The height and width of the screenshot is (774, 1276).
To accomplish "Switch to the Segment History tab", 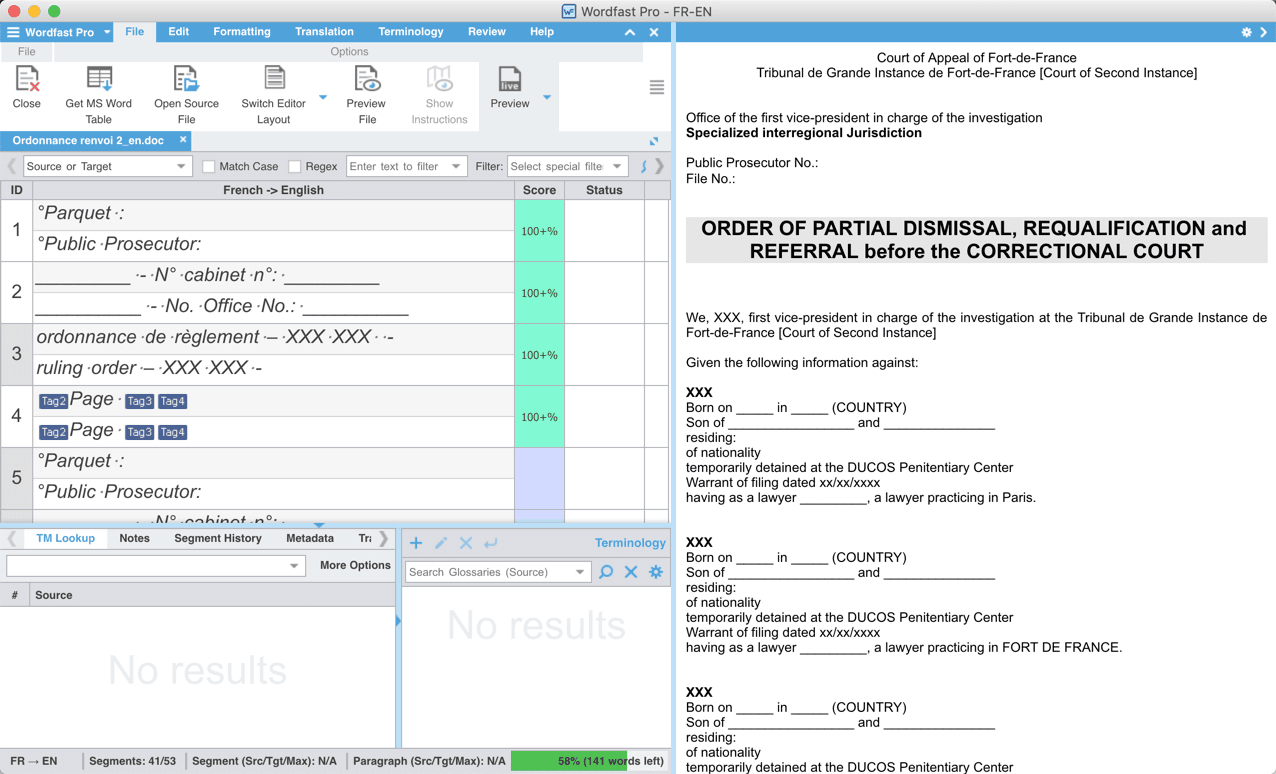I will (x=217, y=538).
